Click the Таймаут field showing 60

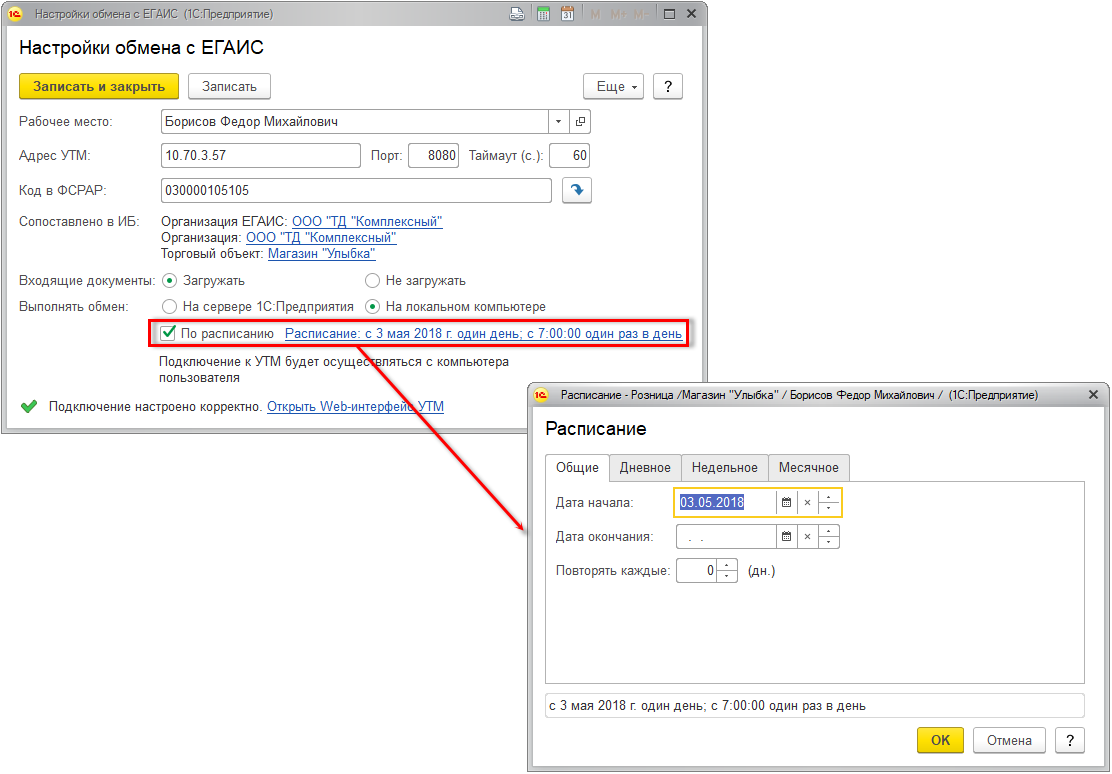tap(569, 155)
